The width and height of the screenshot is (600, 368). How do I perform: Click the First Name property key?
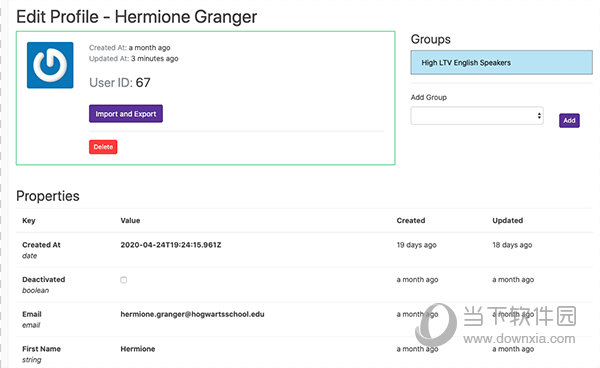41,349
